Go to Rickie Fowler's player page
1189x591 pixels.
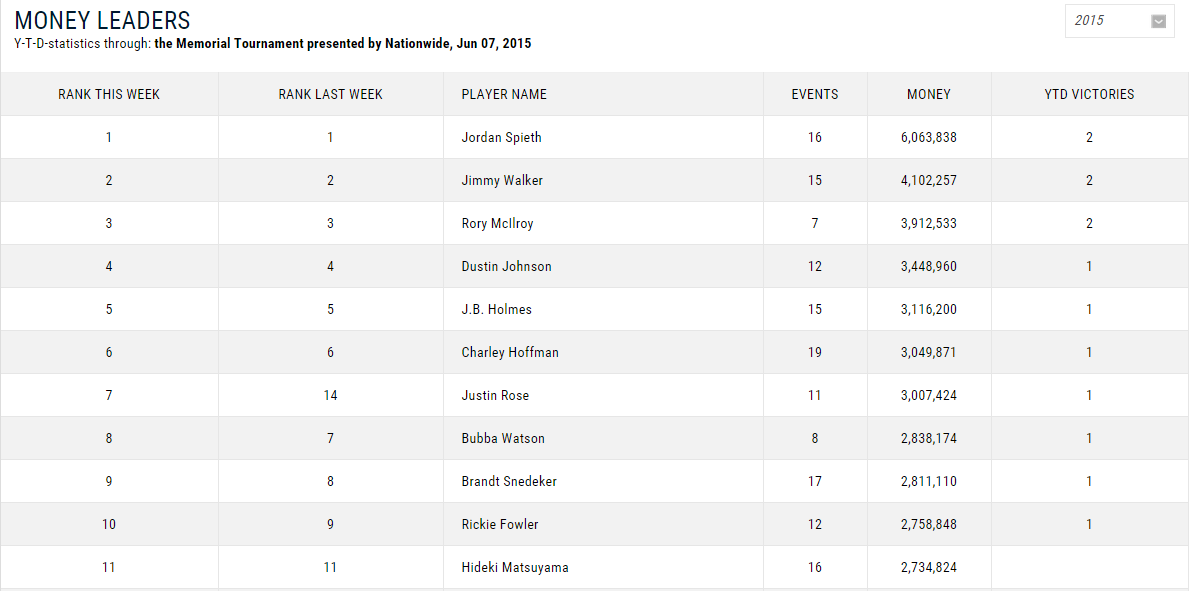coord(500,524)
